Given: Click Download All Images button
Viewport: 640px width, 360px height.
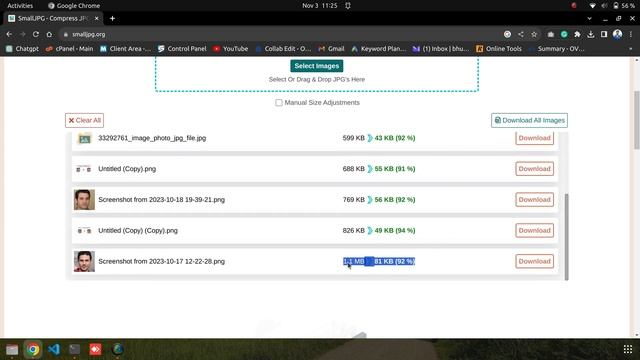Looking at the screenshot, I should click(x=529, y=120).
